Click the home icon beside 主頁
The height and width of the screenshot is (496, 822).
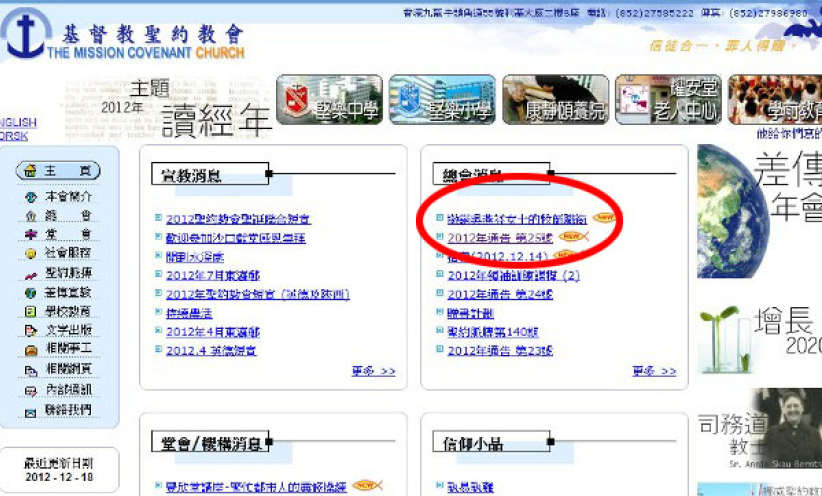[x=32, y=171]
